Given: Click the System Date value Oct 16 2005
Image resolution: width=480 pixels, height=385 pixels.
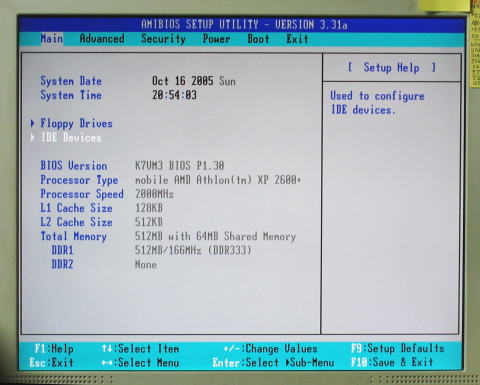Looking at the screenshot, I should click(x=183, y=81).
